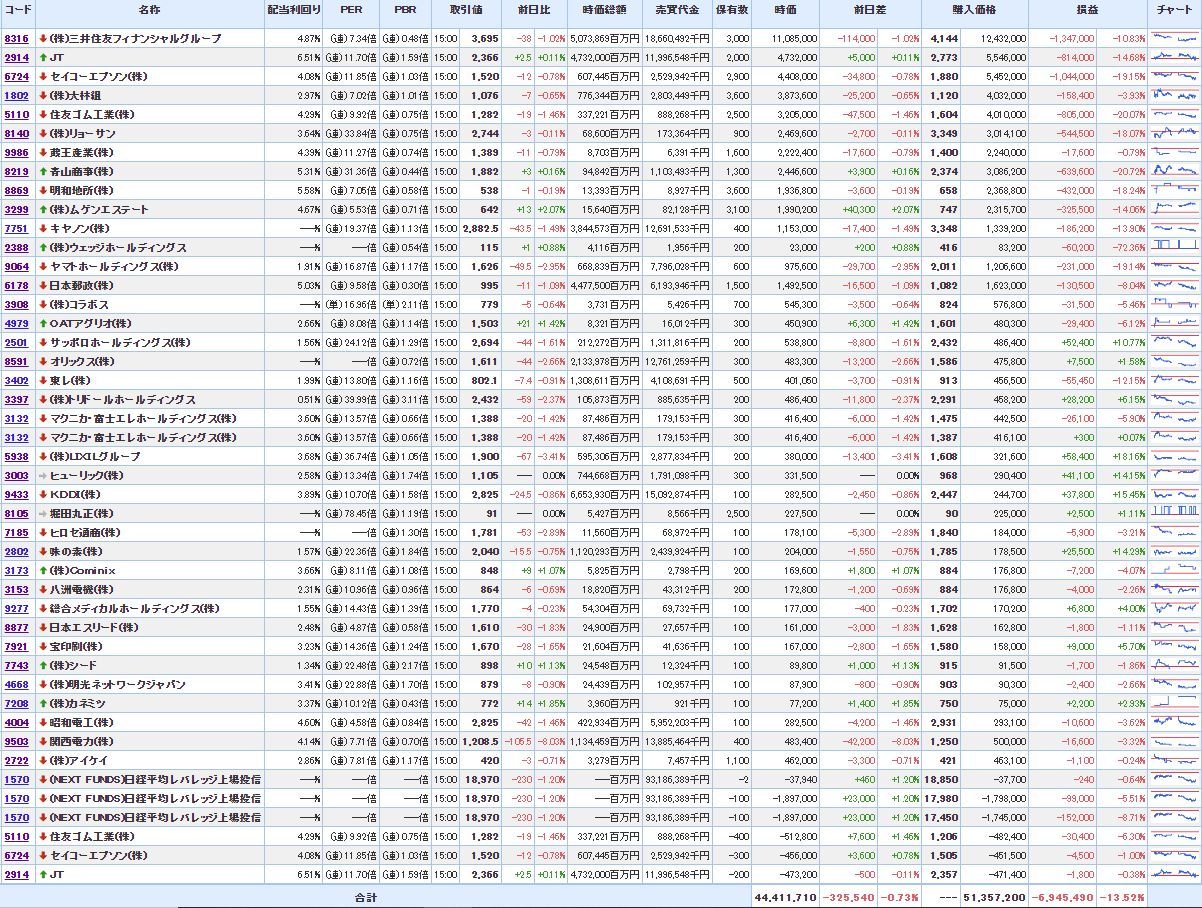1202x908 pixels.
Task: Click the green up arrow beside ムゲンエステート
Action: coord(43,210)
